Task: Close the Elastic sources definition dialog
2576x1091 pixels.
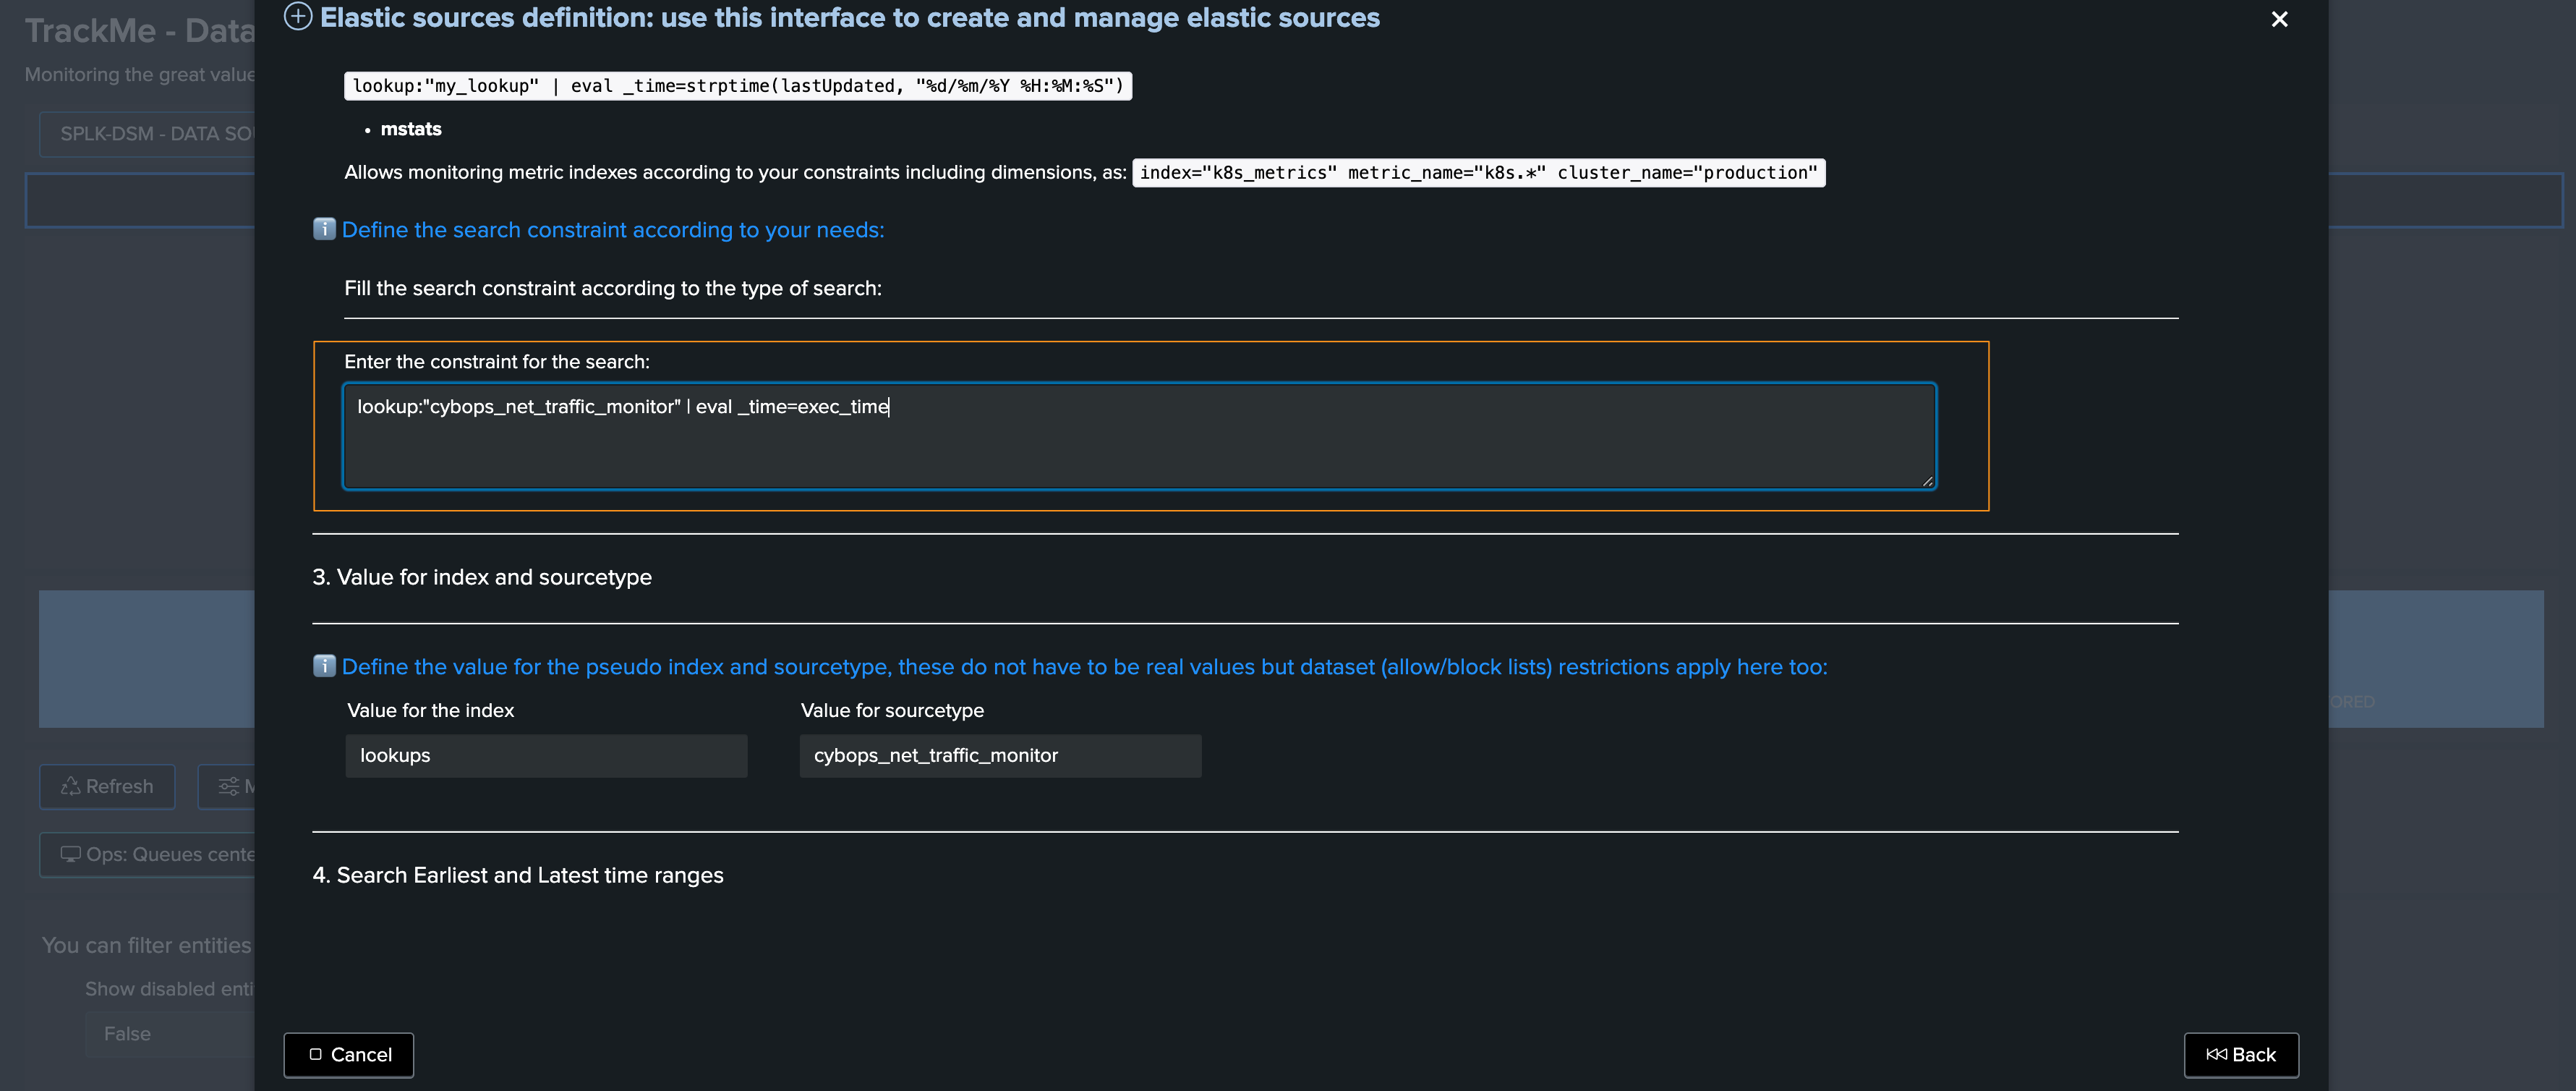Action: click(2279, 19)
